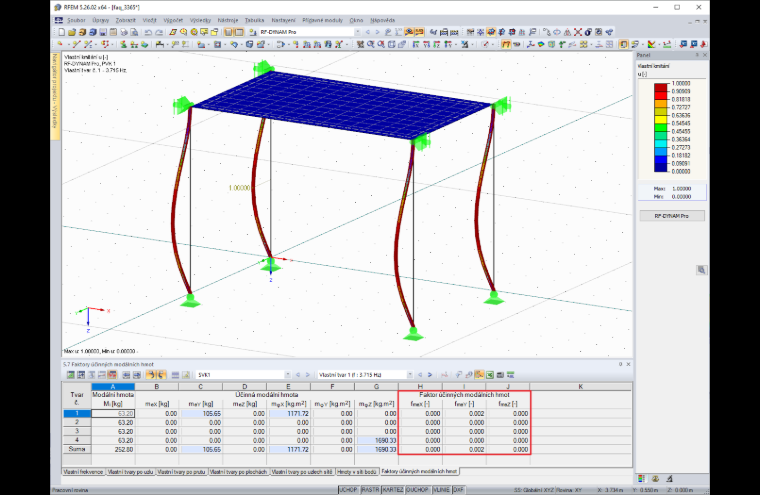Switch to the Vlastní frekvence tab
This screenshot has width=760, height=495.
(x=83, y=472)
